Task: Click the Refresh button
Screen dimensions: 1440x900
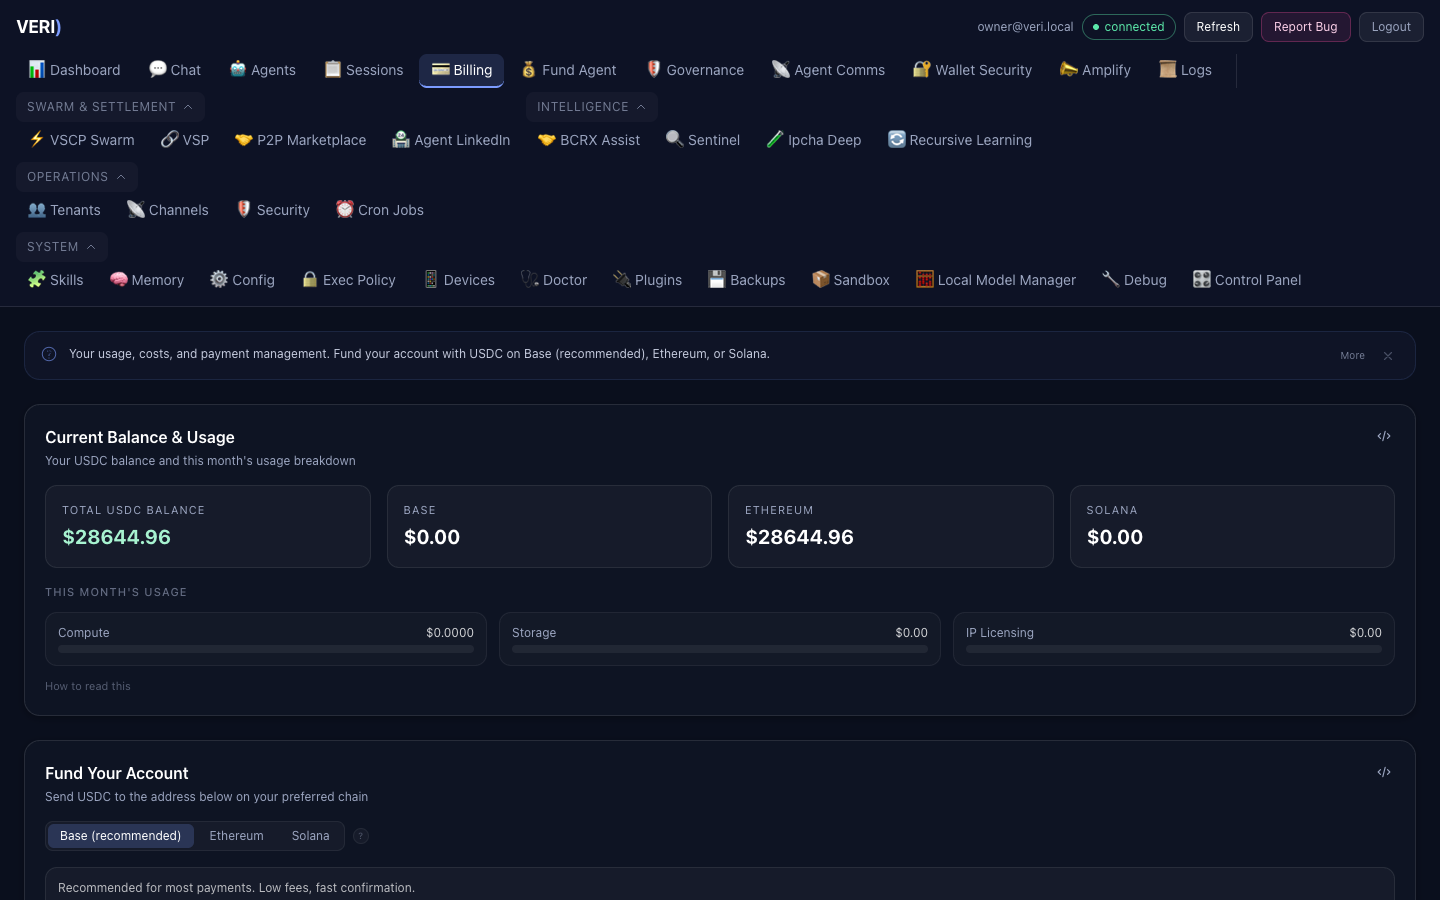Action: click(x=1218, y=27)
